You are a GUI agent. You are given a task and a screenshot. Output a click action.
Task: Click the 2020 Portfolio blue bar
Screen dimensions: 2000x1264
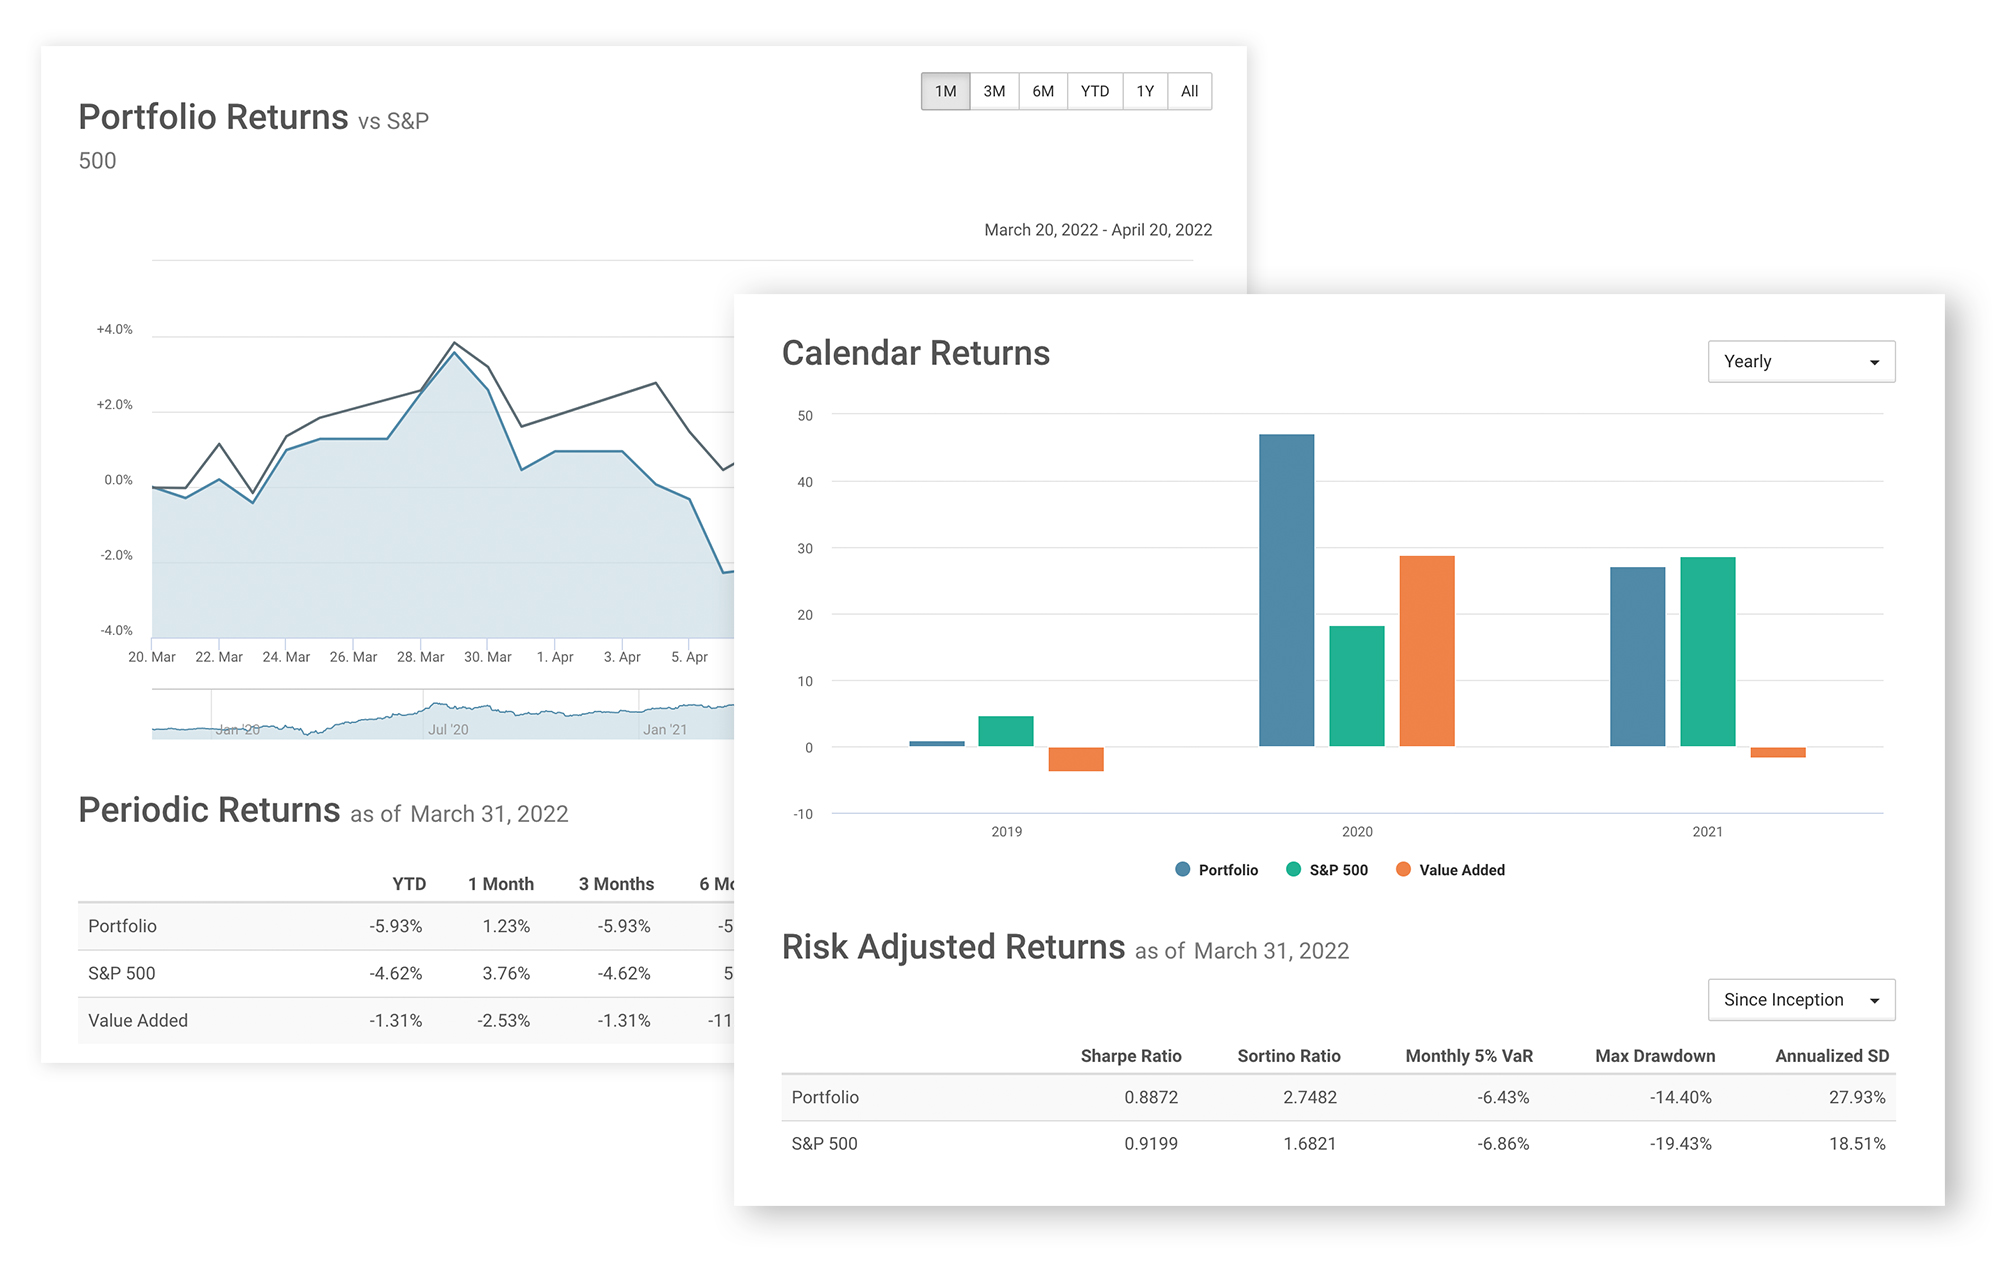1286,590
